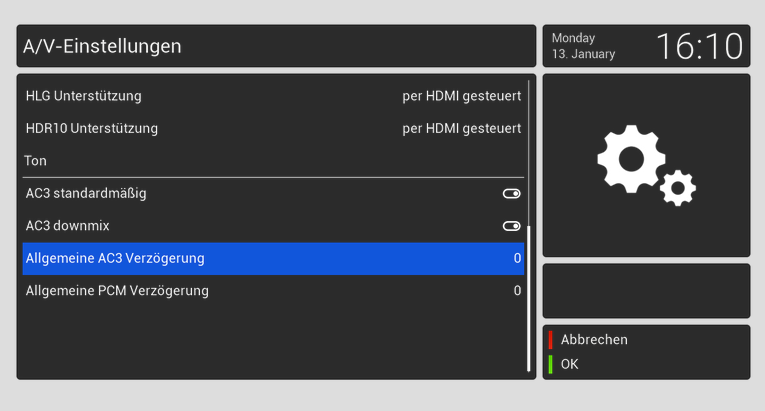Click the AC3 Verzögerung value 0
Image resolution: width=765 pixels, height=411 pixels.
pos(517,258)
